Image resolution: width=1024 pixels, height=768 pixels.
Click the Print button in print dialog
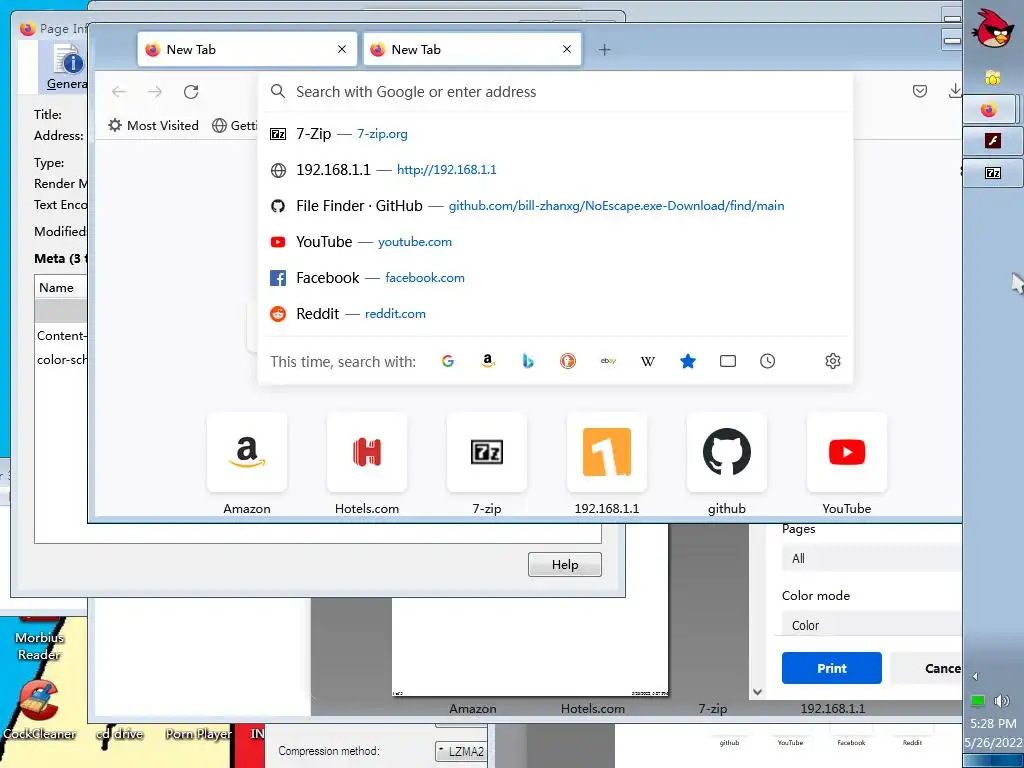pyautogui.click(x=831, y=668)
